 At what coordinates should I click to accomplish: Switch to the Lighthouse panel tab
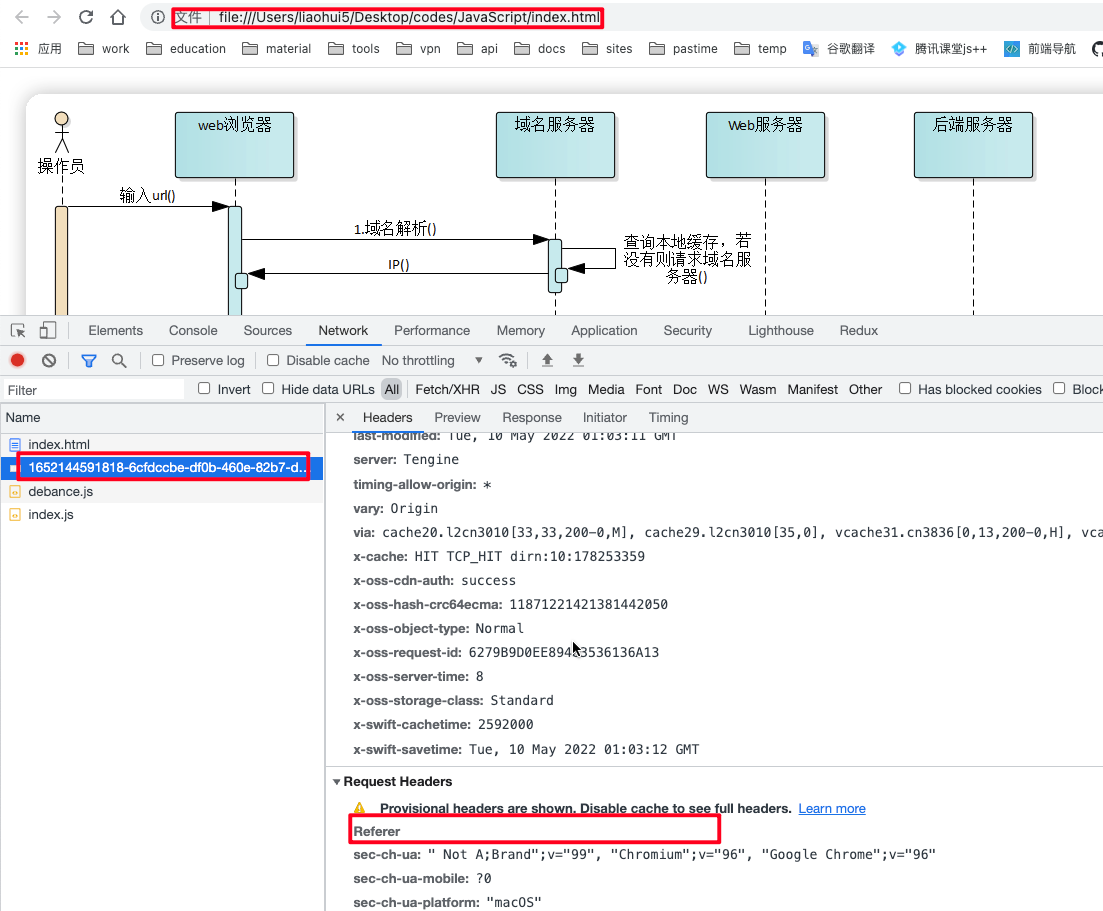click(781, 331)
